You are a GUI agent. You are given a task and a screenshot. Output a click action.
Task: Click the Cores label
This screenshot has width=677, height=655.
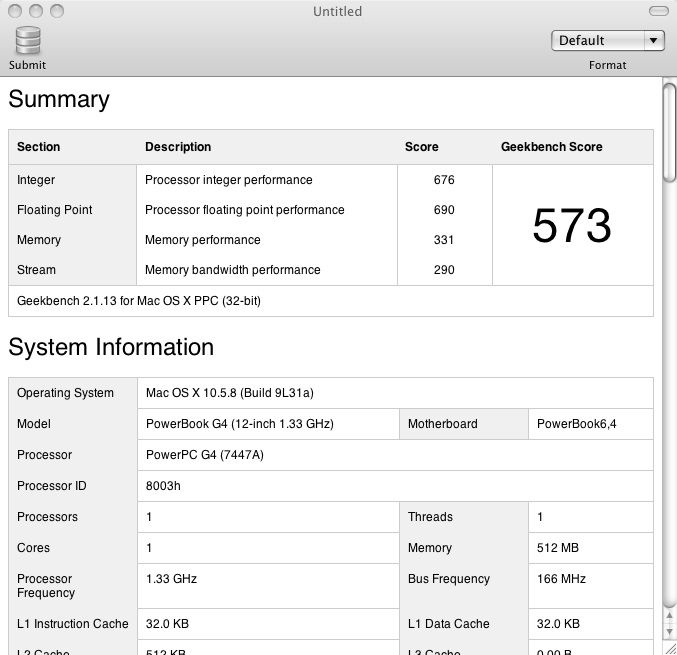(33, 548)
